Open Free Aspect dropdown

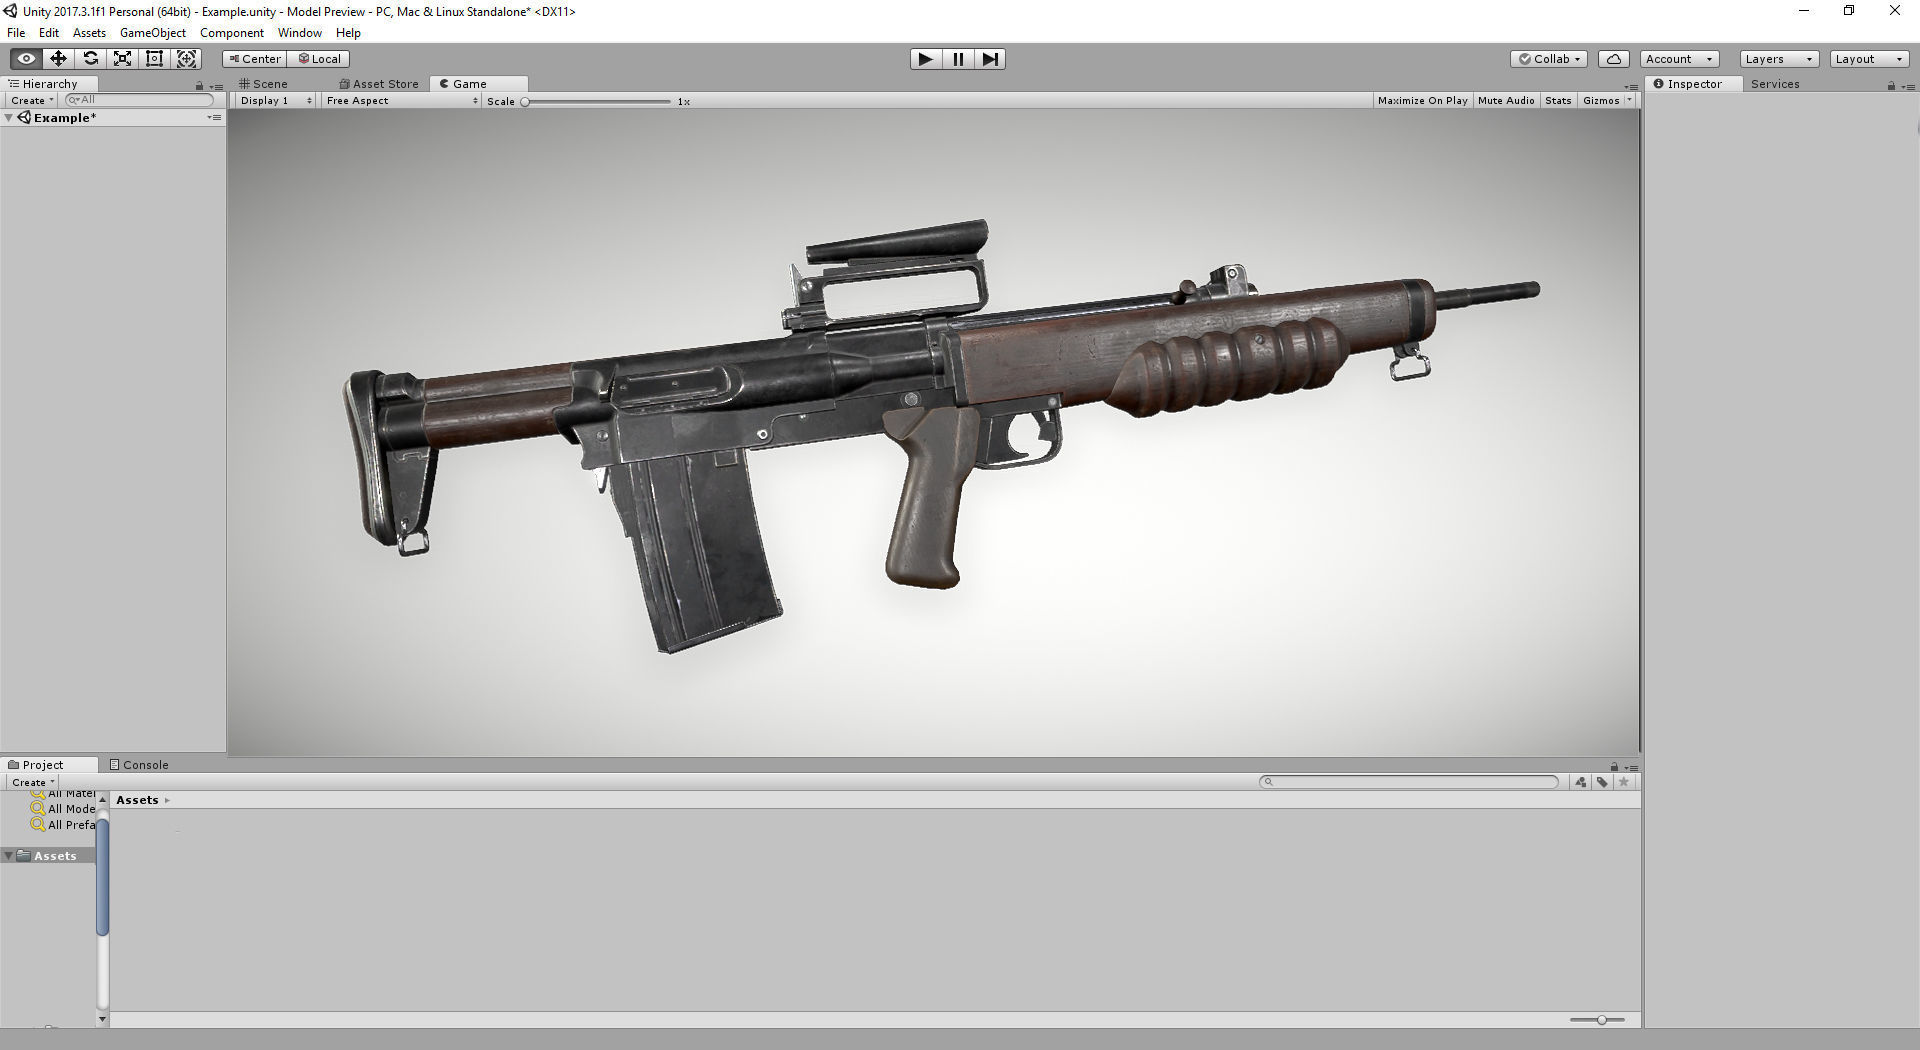(401, 101)
